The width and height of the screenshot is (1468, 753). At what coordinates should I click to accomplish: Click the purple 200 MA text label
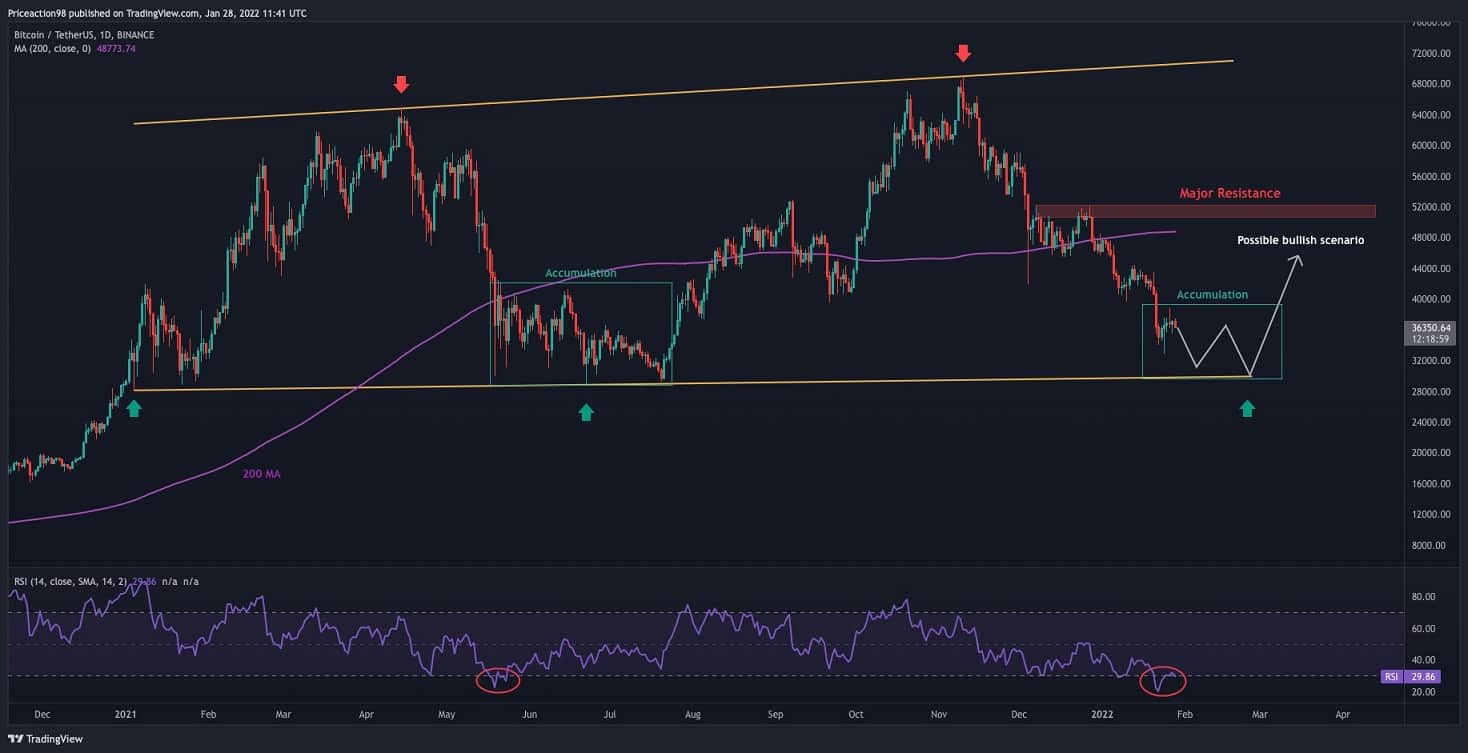click(261, 474)
